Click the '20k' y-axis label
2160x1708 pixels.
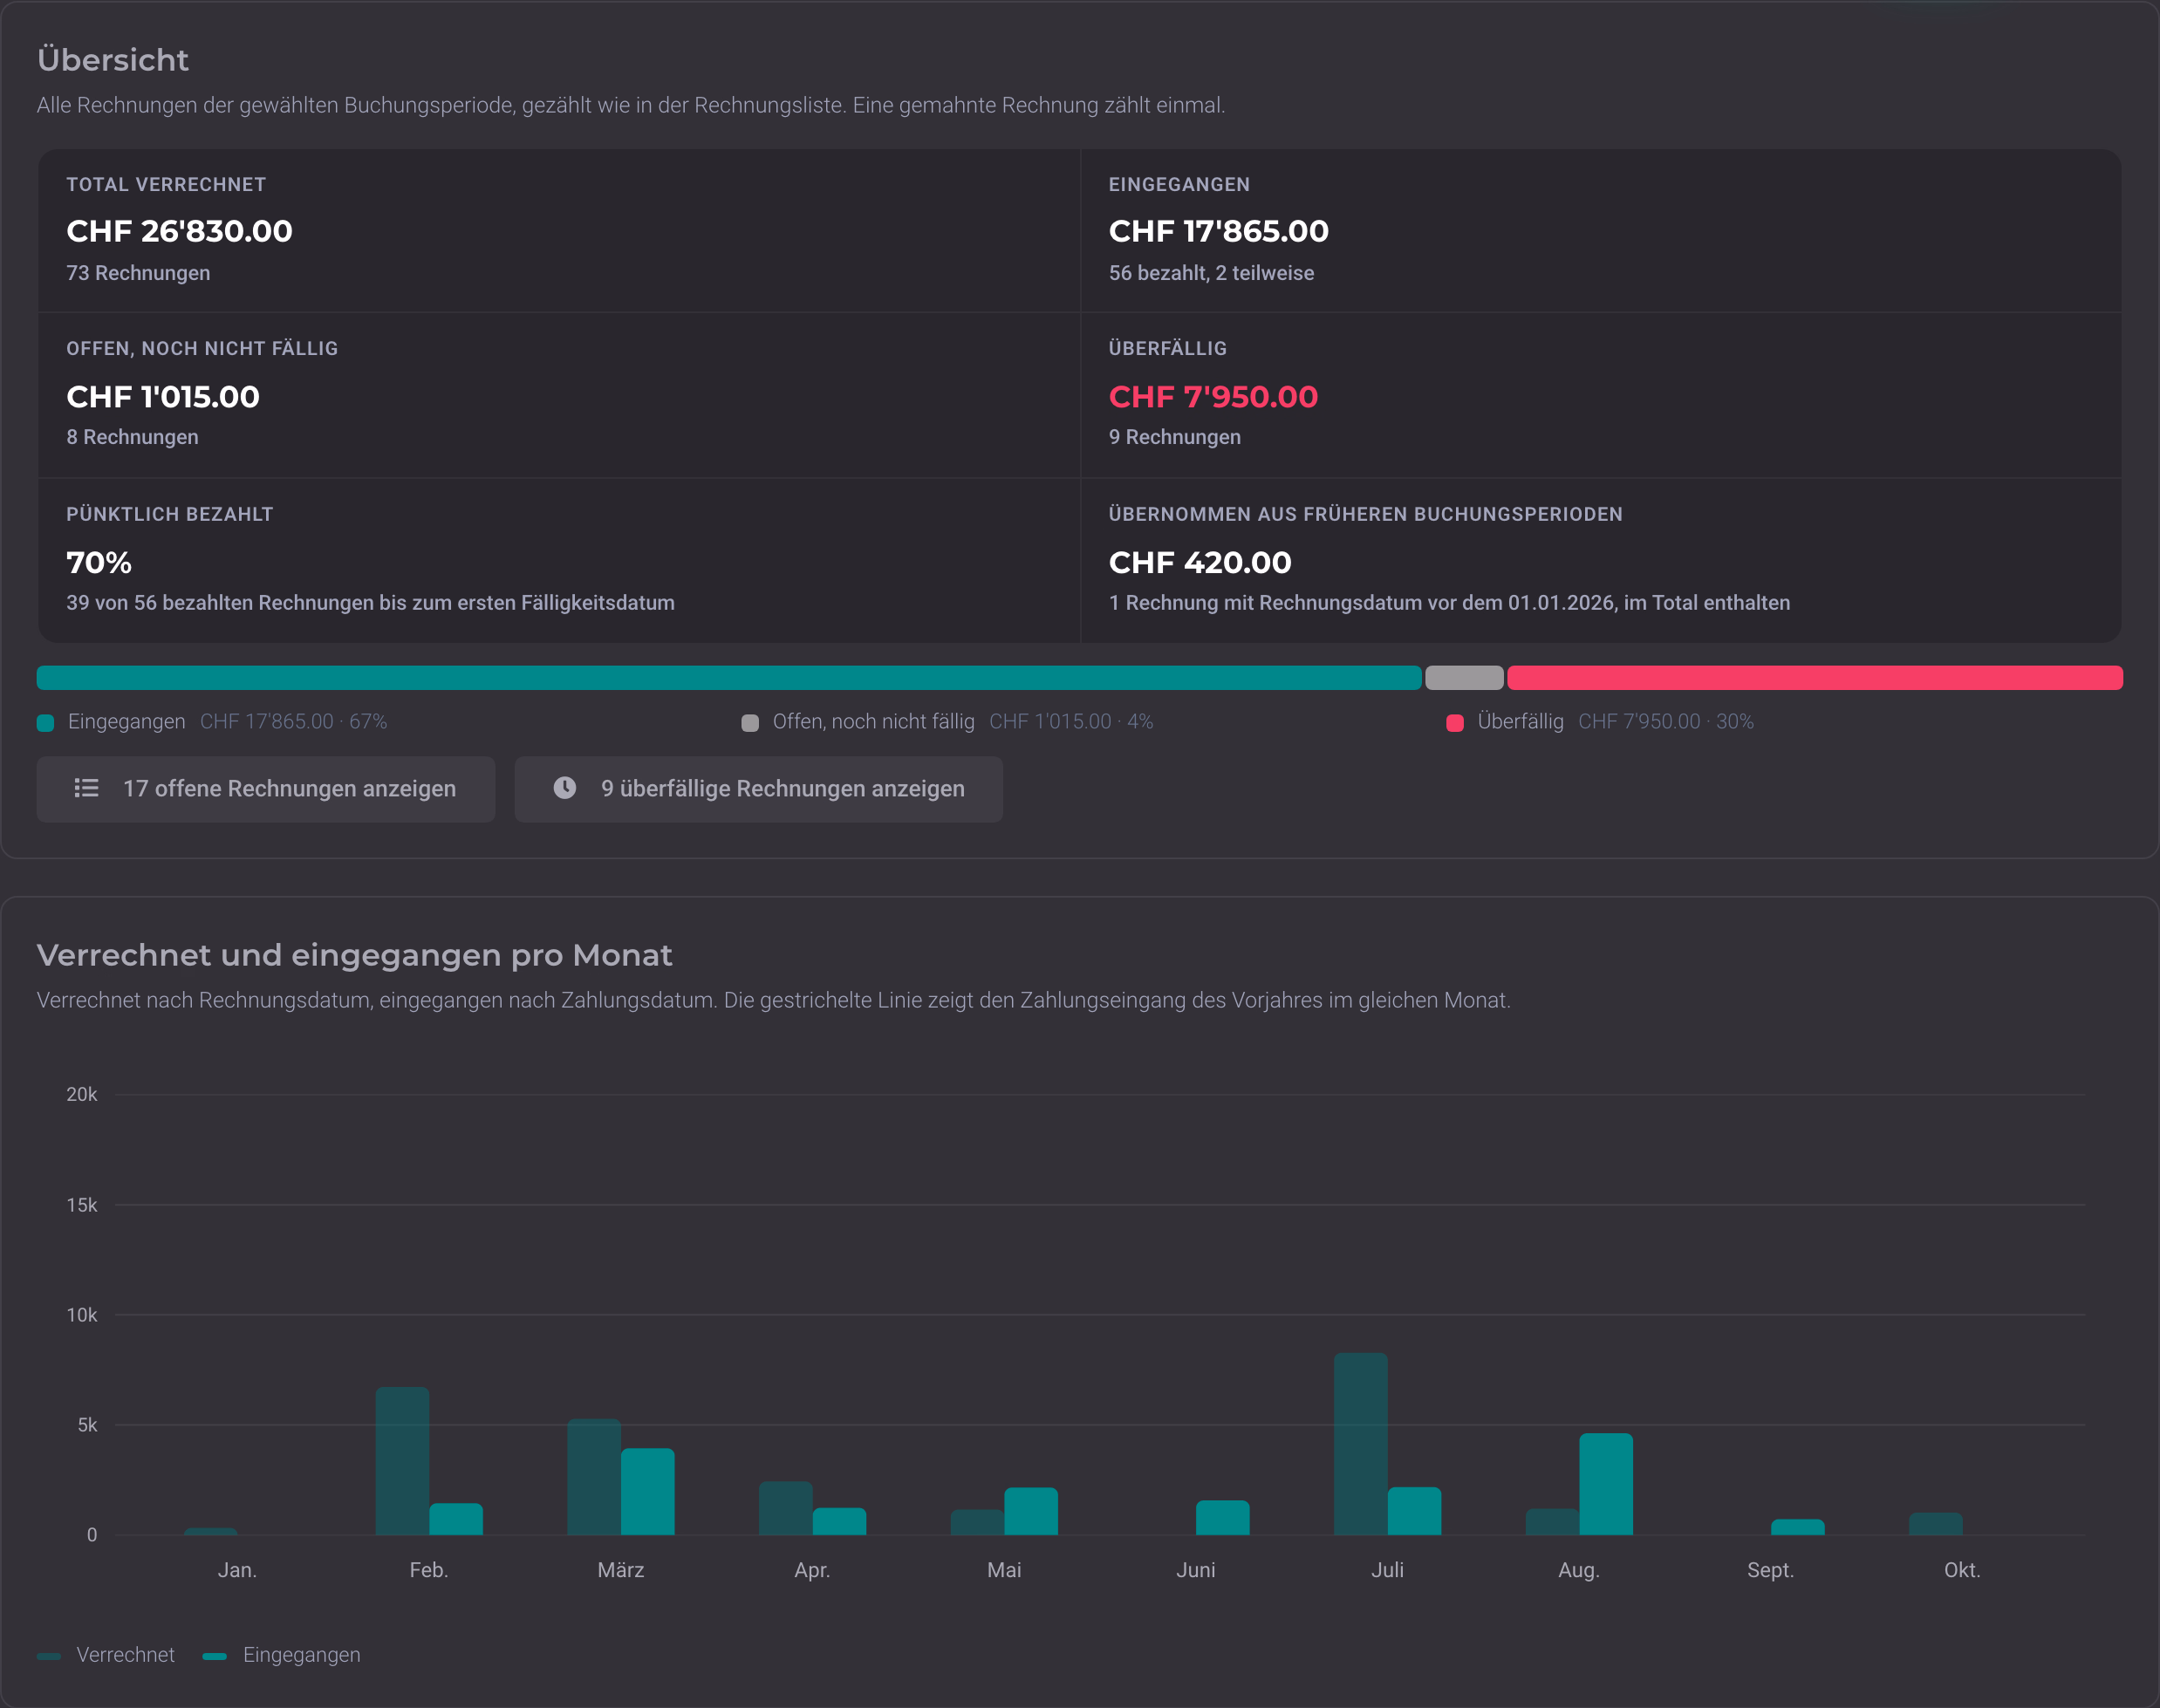[x=82, y=1094]
